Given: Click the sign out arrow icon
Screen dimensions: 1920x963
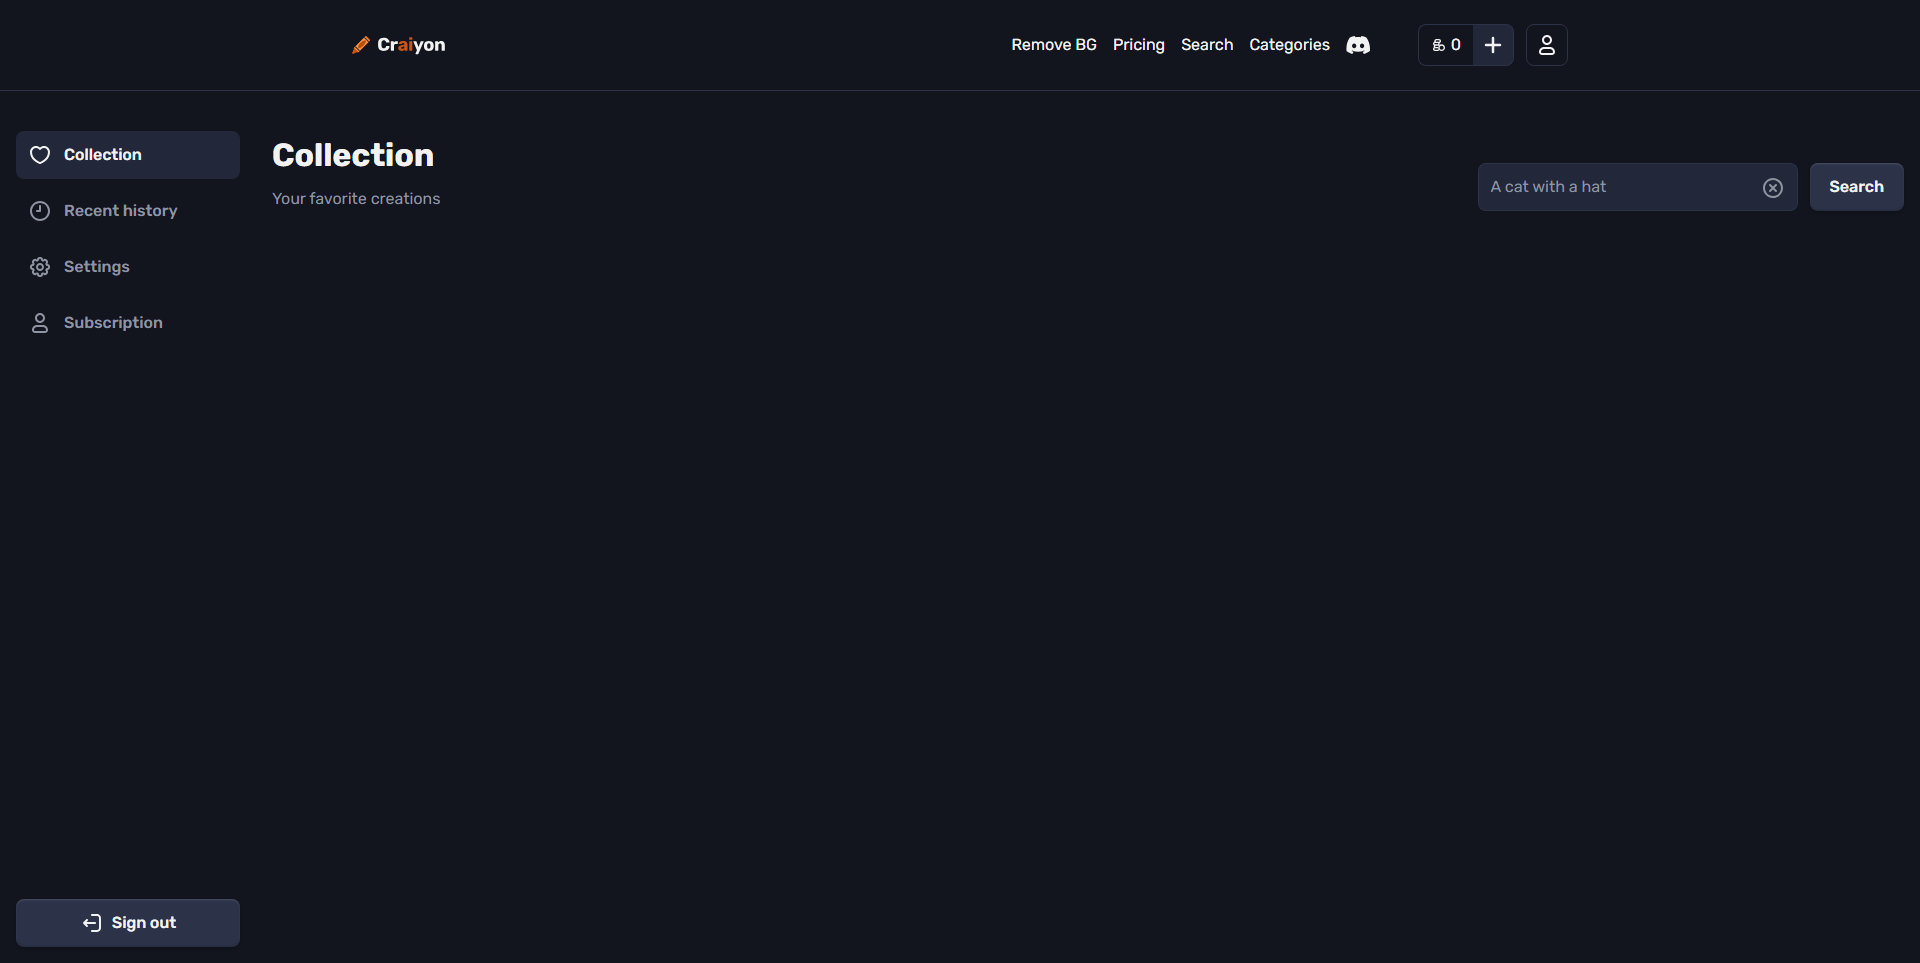Looking at the screenshot, I should point(92,923).
